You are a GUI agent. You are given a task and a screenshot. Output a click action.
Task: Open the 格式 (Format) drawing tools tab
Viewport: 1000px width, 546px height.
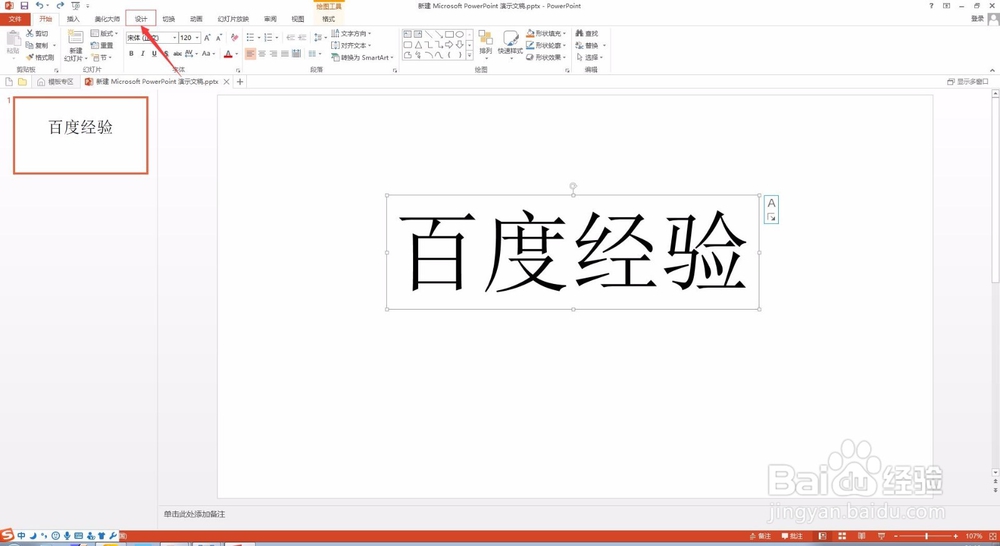click(x=328, y=19)
